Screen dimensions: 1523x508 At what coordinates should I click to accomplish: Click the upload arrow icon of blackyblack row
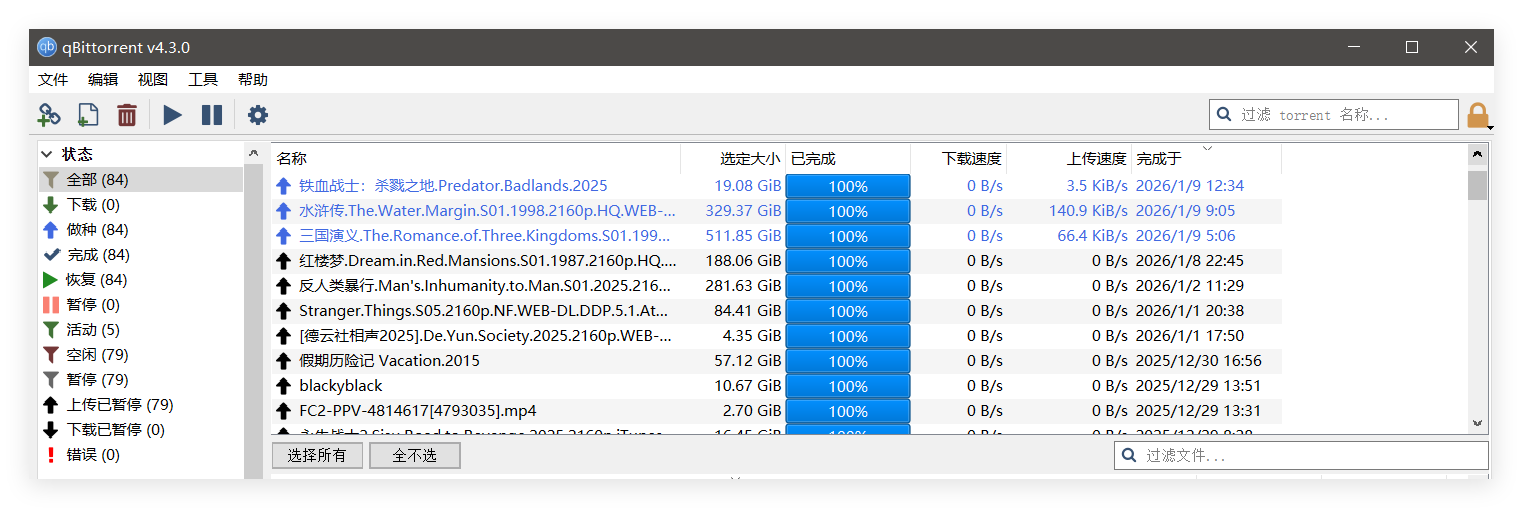(283, 386)
